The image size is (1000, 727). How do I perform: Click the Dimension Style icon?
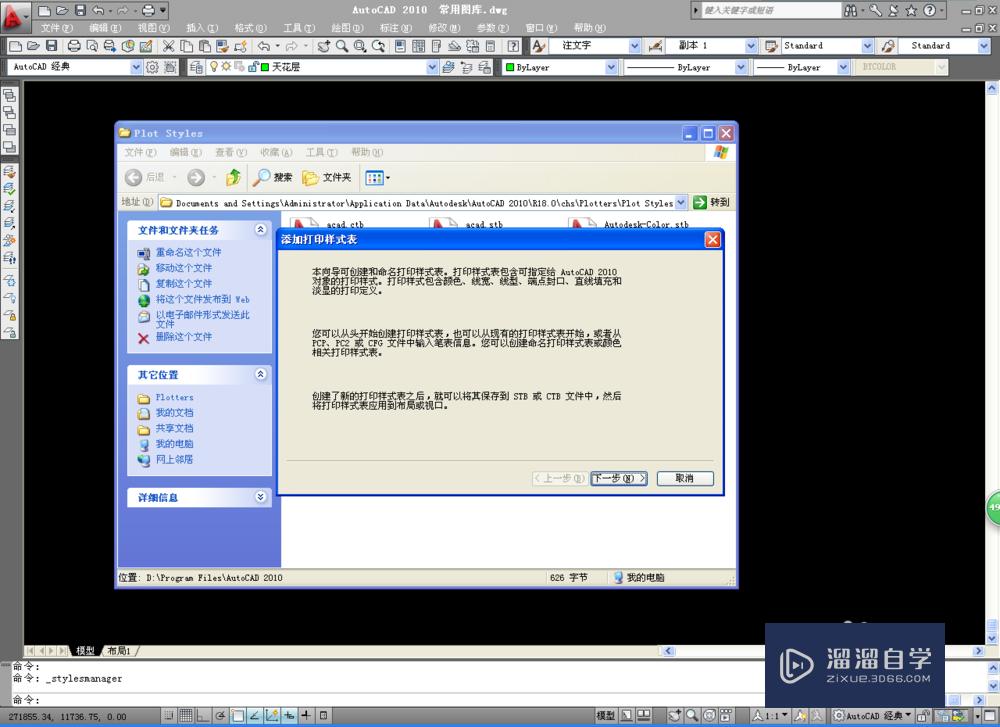[x=656, y=46]
